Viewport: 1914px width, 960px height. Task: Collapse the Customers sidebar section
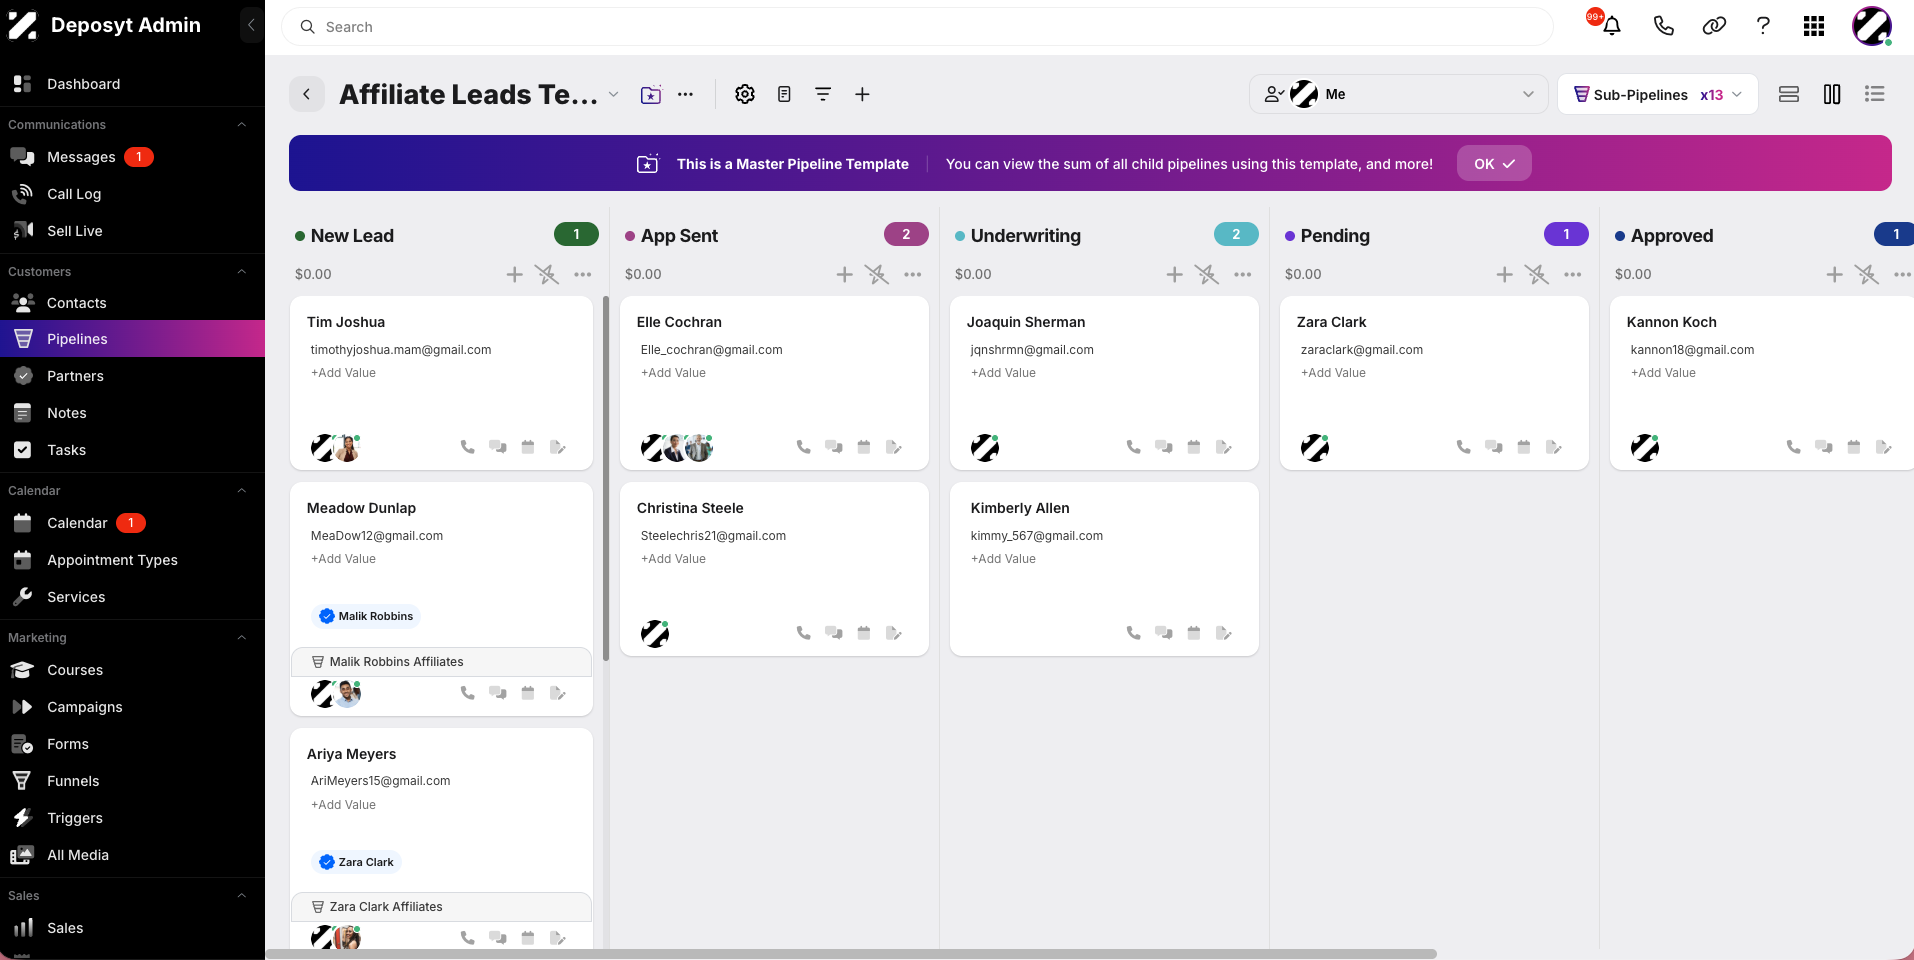pyautogui.click(x=241, y=272)
